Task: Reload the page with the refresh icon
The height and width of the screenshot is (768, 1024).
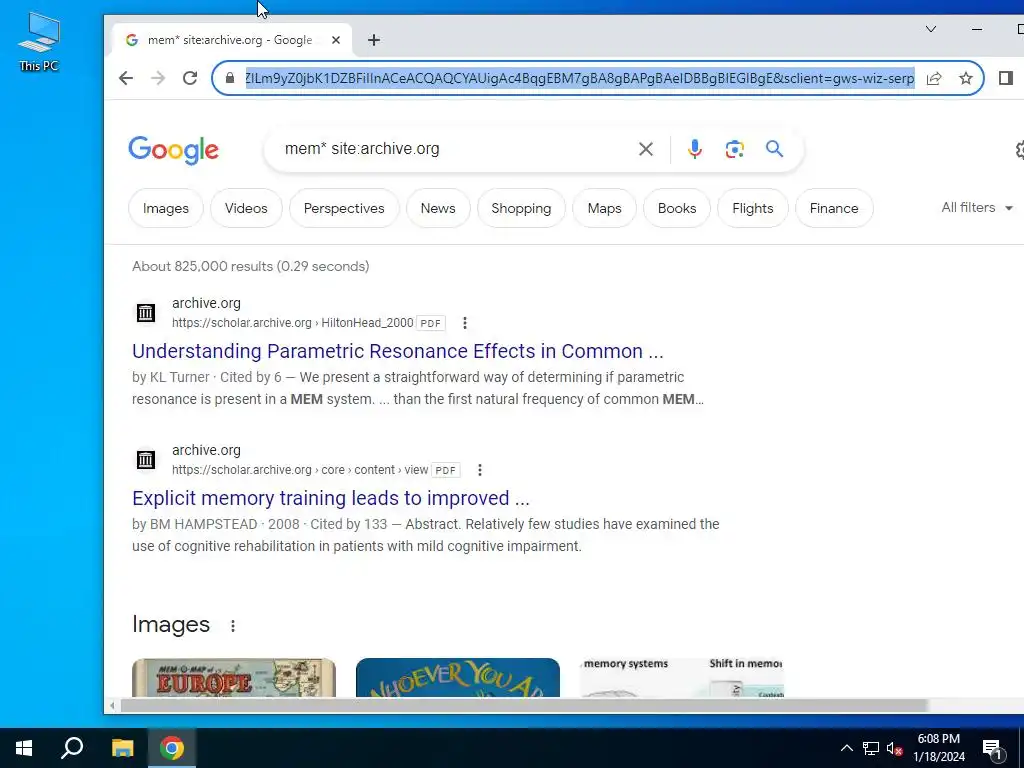Action: point(190,78)
